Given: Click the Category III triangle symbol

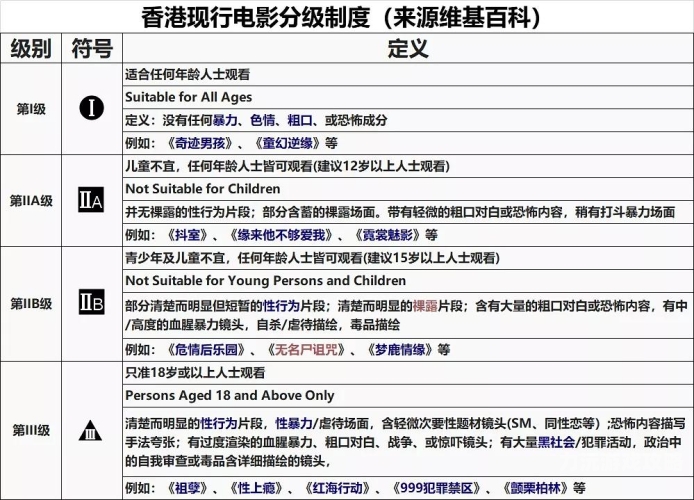Looking at the screenshot, I should pyautogui.click(x=90, y=431).
